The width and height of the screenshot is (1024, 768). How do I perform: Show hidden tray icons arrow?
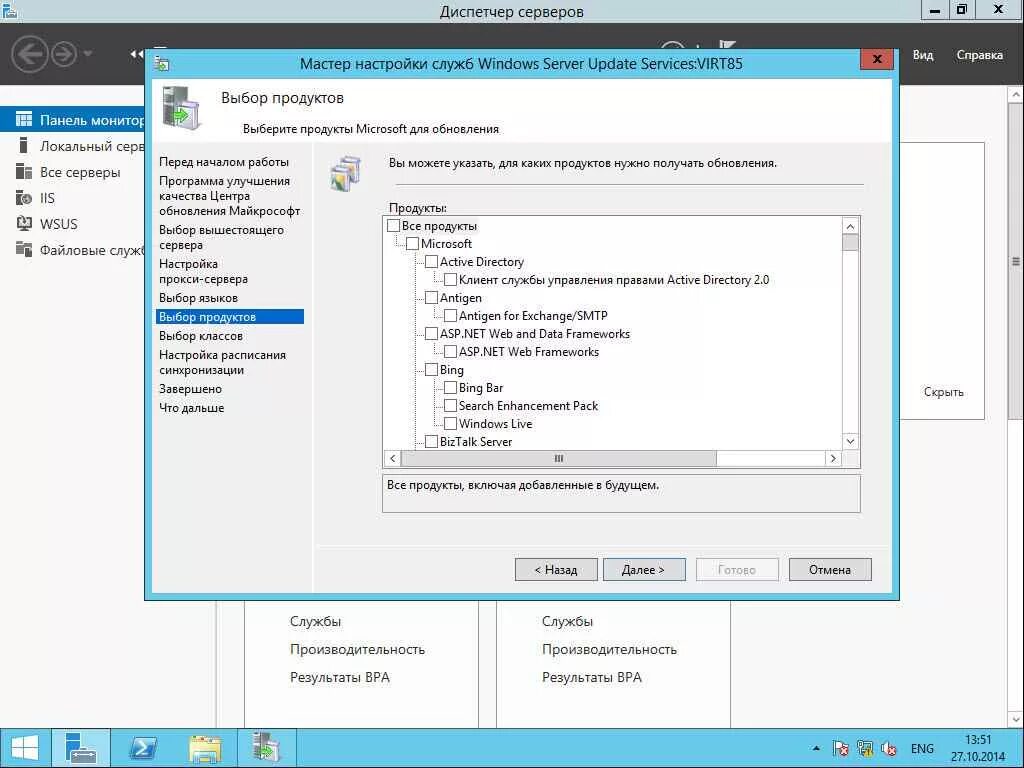816,748
